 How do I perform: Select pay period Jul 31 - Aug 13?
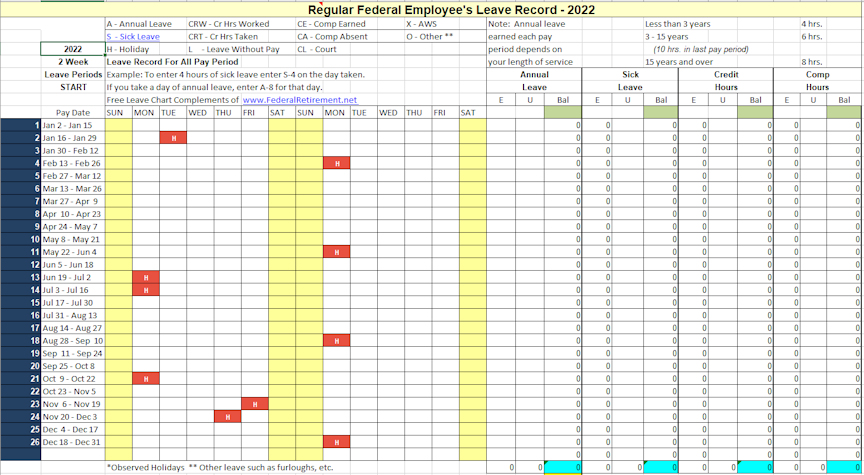(x=73, y=315)
